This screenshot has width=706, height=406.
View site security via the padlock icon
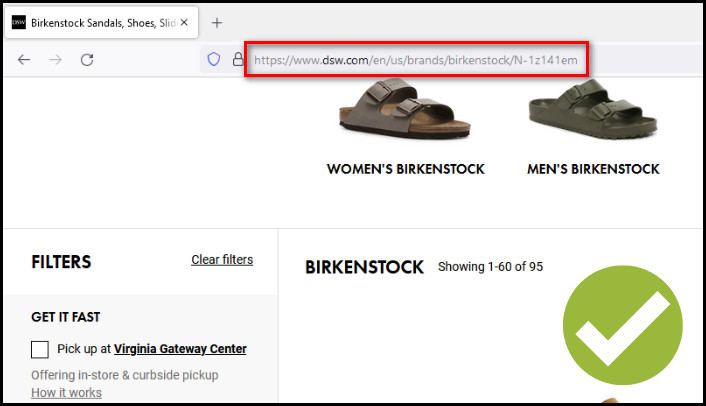(238, 59)
